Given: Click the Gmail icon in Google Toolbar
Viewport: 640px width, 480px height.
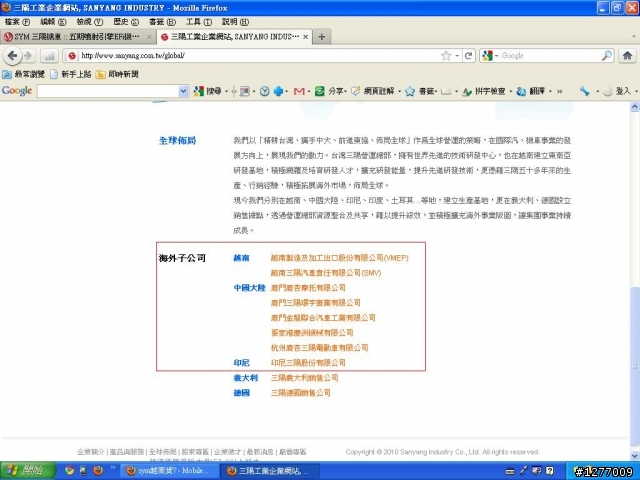Looking at the screenshot, I should [299, 91].
